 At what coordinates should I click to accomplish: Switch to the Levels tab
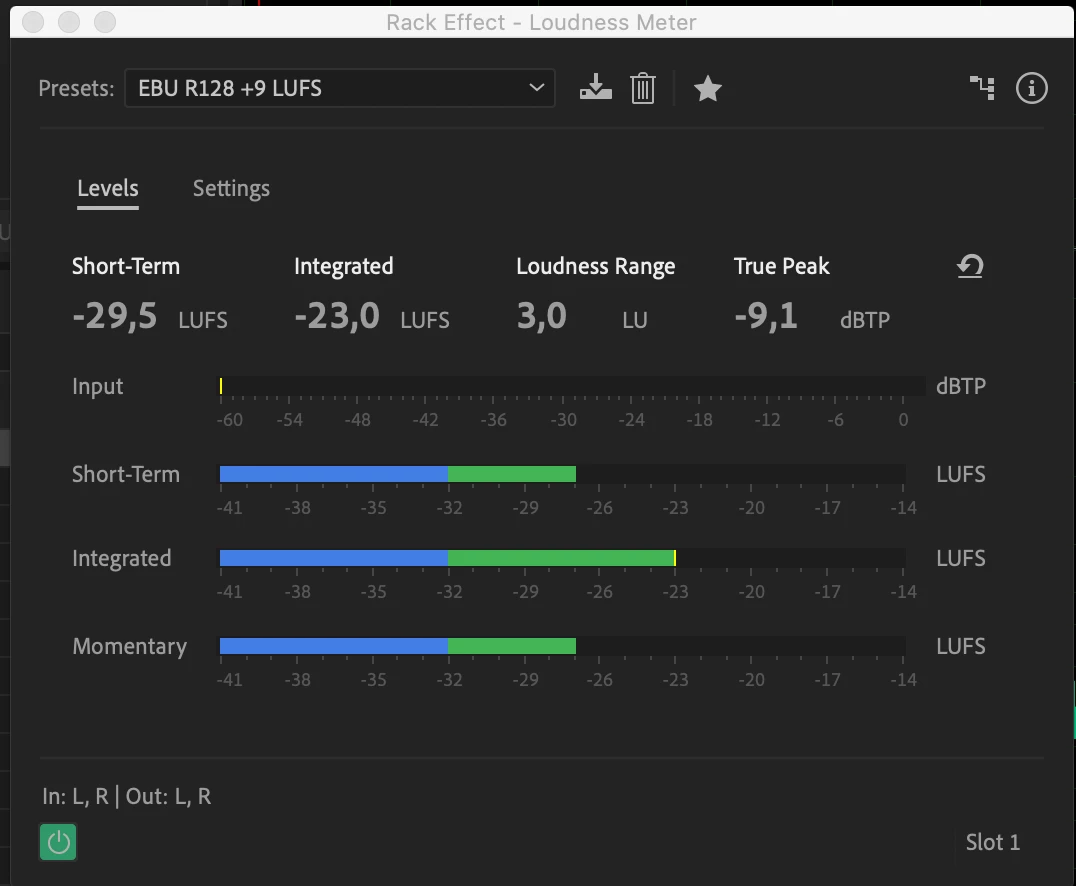point(108,189)
